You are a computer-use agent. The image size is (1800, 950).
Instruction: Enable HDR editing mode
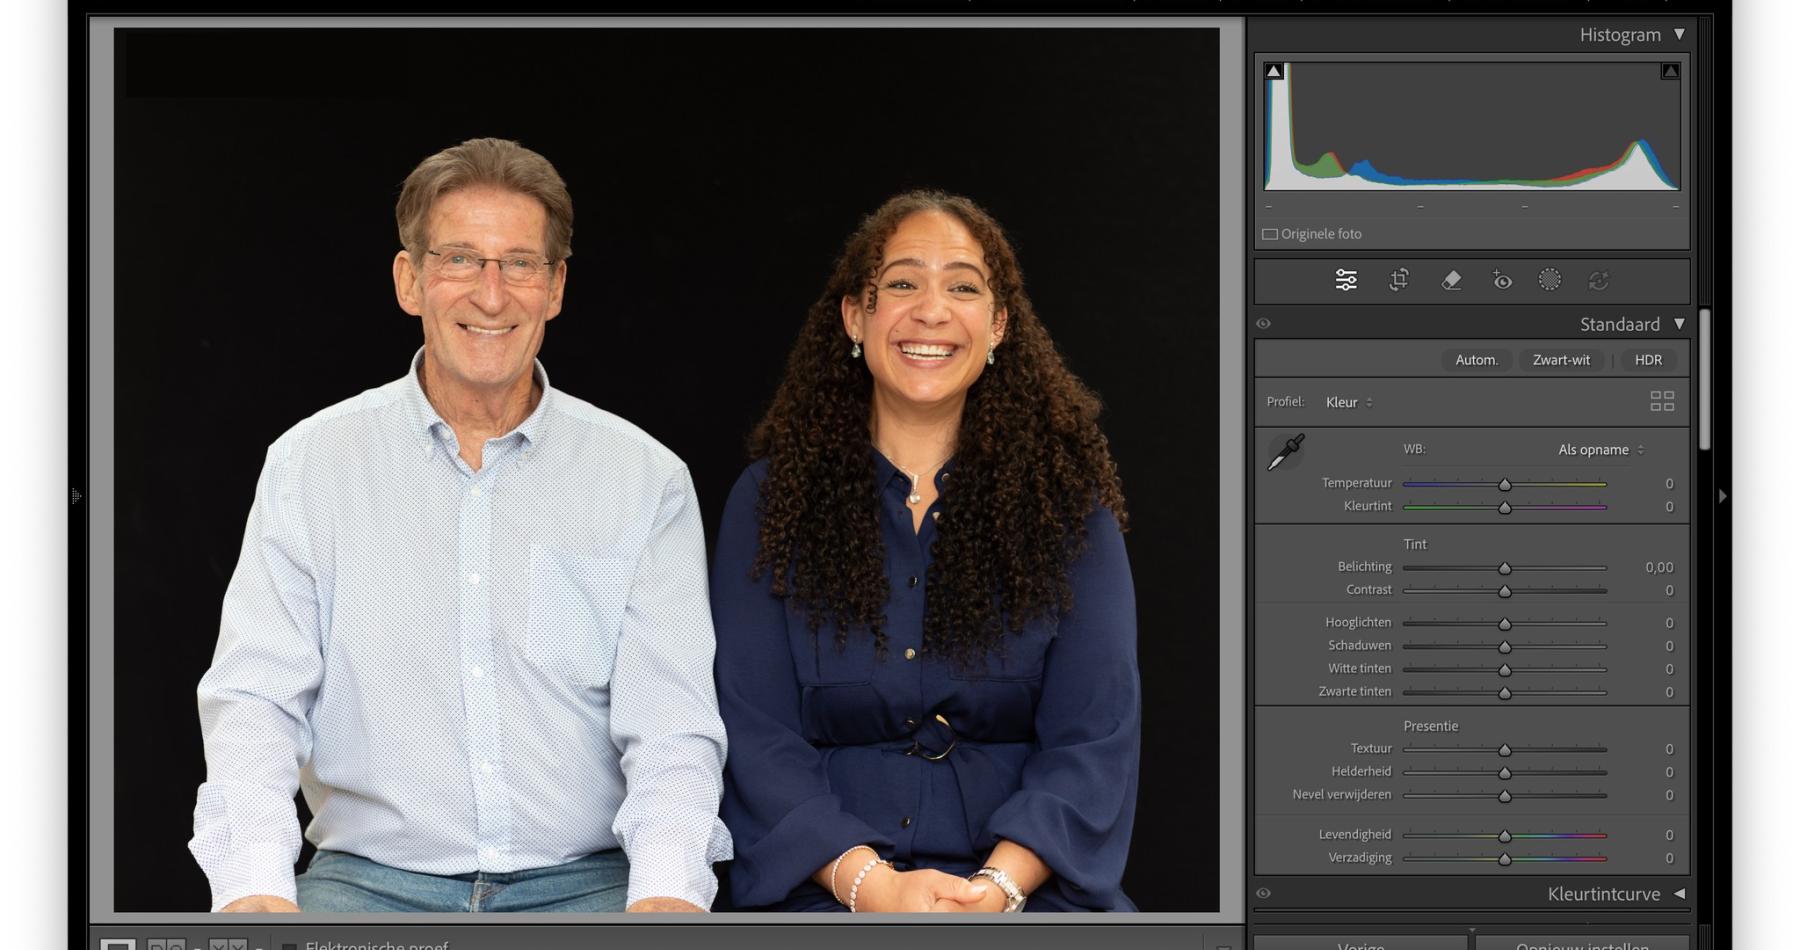[x=1648, y=360]
